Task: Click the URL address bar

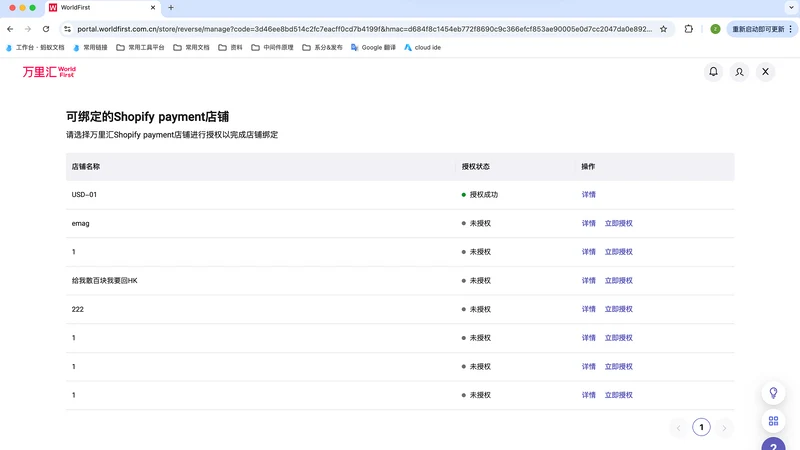Action: 364,29
